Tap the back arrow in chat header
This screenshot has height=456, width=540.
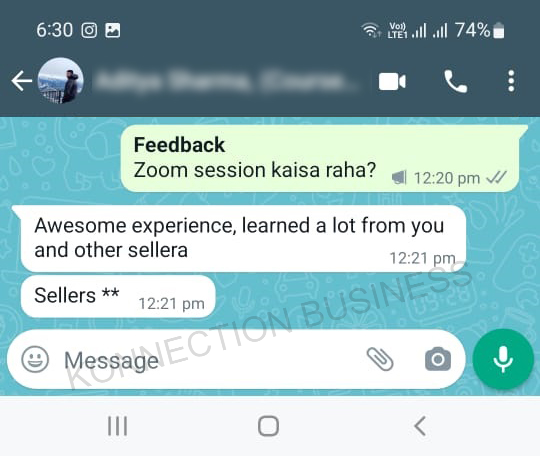pos(22,81)
